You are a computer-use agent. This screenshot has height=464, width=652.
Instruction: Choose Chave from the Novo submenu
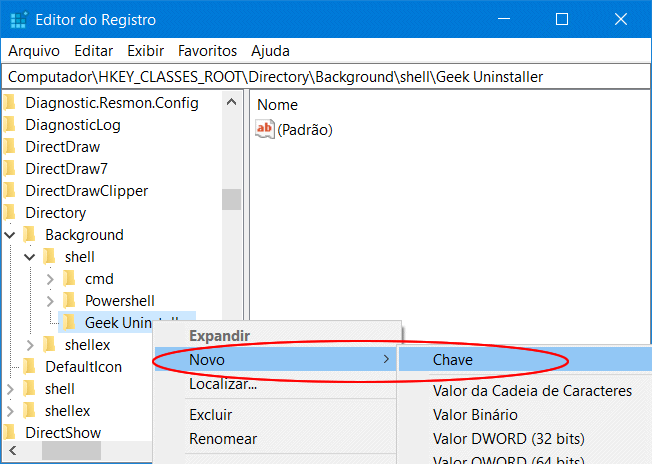[x=453, y=359]
